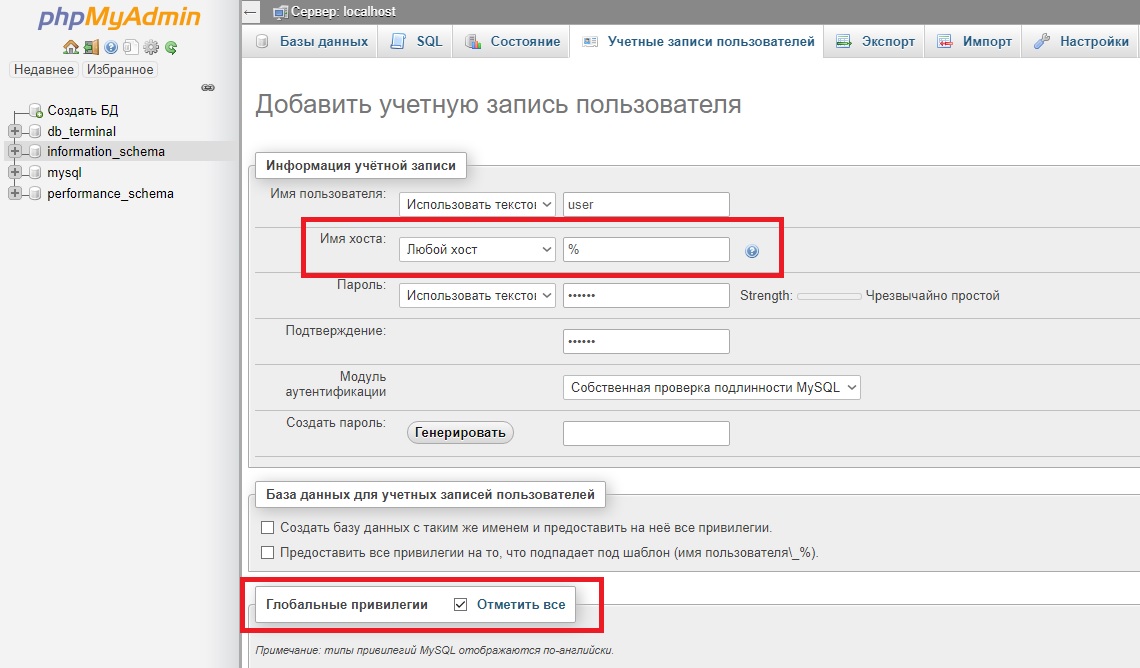Click the phpMyAdmin home icon
Viewport: 1140px width, 668px height.
tap(71, 47)
